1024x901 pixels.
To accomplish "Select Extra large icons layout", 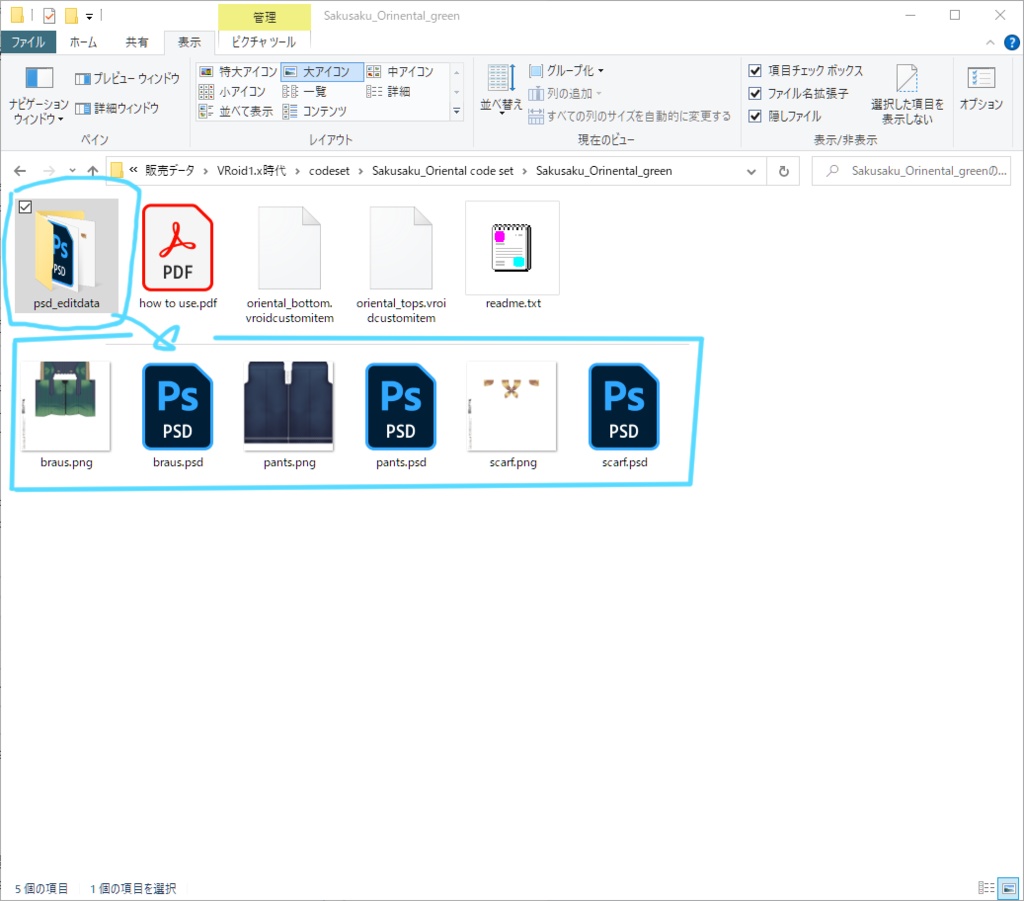I will click(238, 71).
